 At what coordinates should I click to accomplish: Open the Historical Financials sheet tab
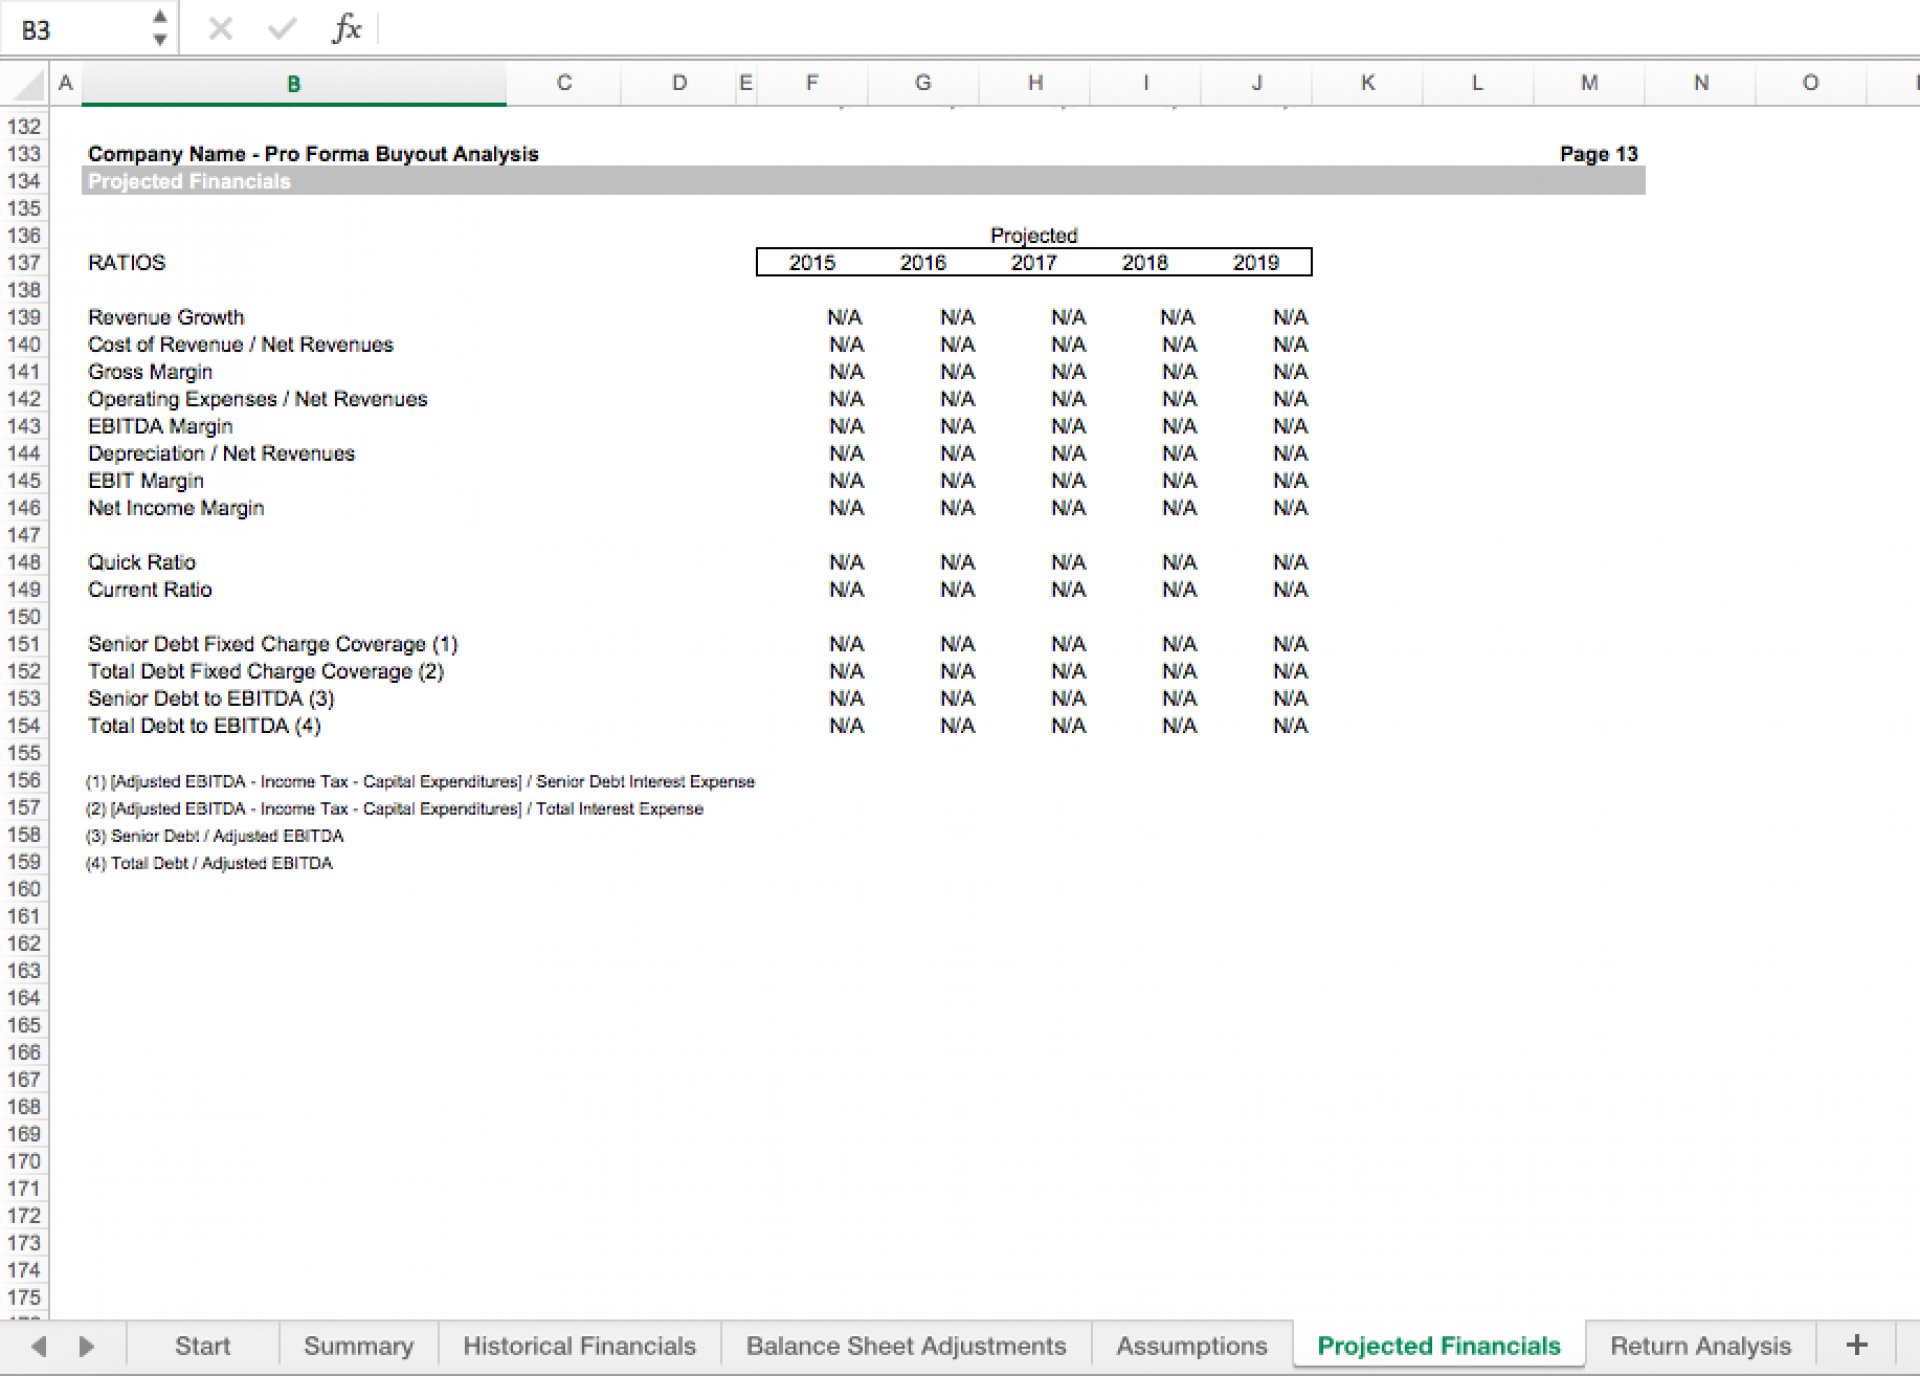[x=579, y=1346]
